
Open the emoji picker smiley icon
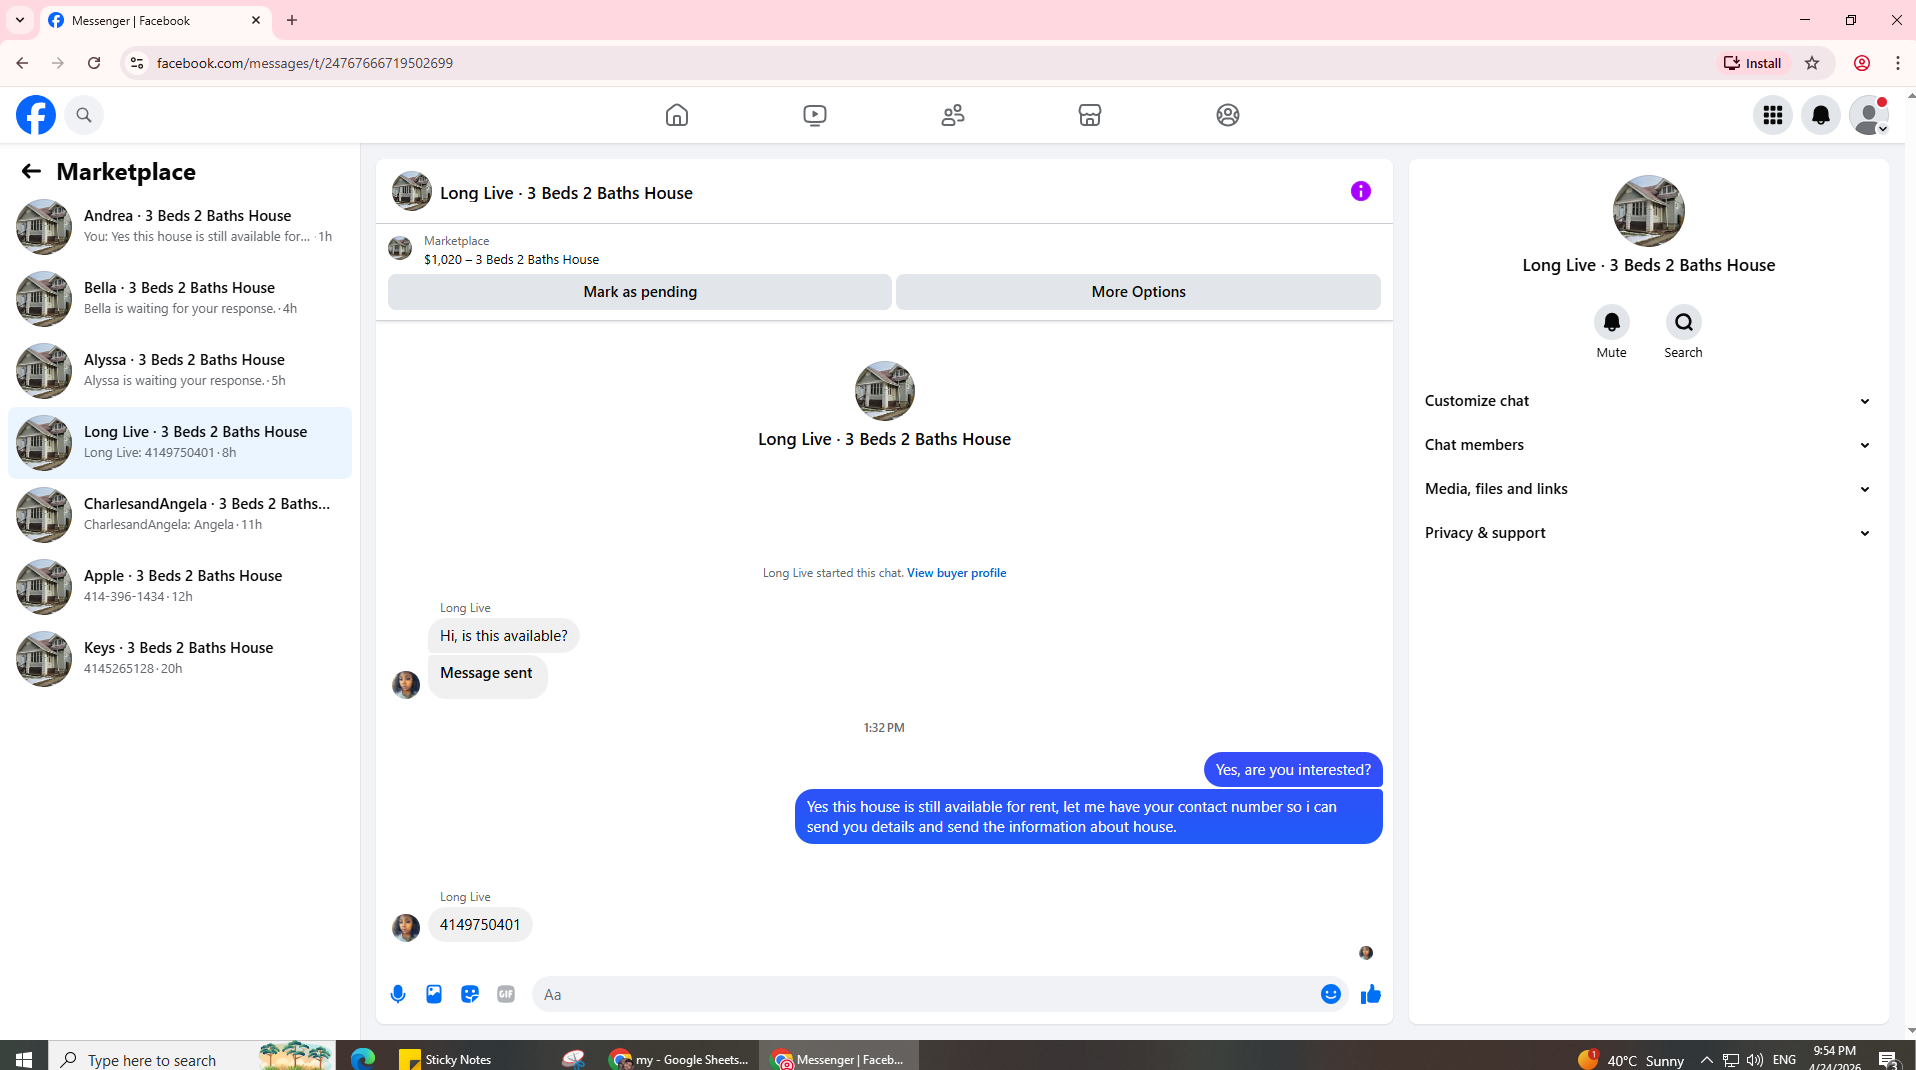(1331, 994)
